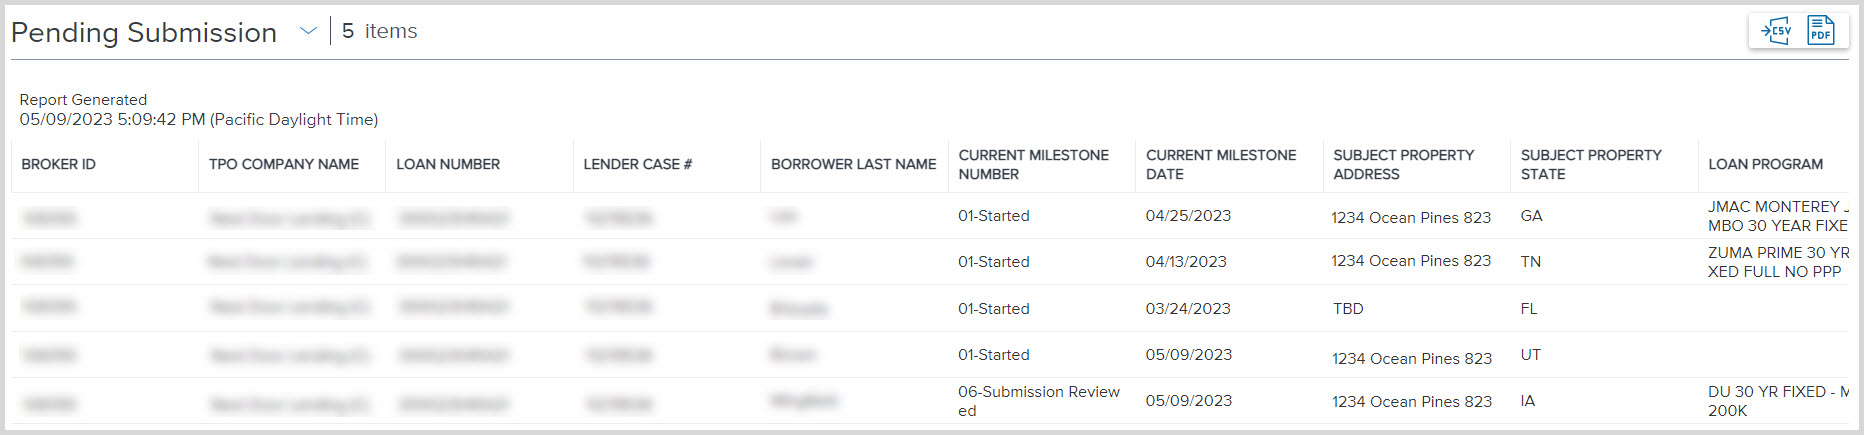Expand the Pending Submission dropdown chevron

(x=308, y=31)
